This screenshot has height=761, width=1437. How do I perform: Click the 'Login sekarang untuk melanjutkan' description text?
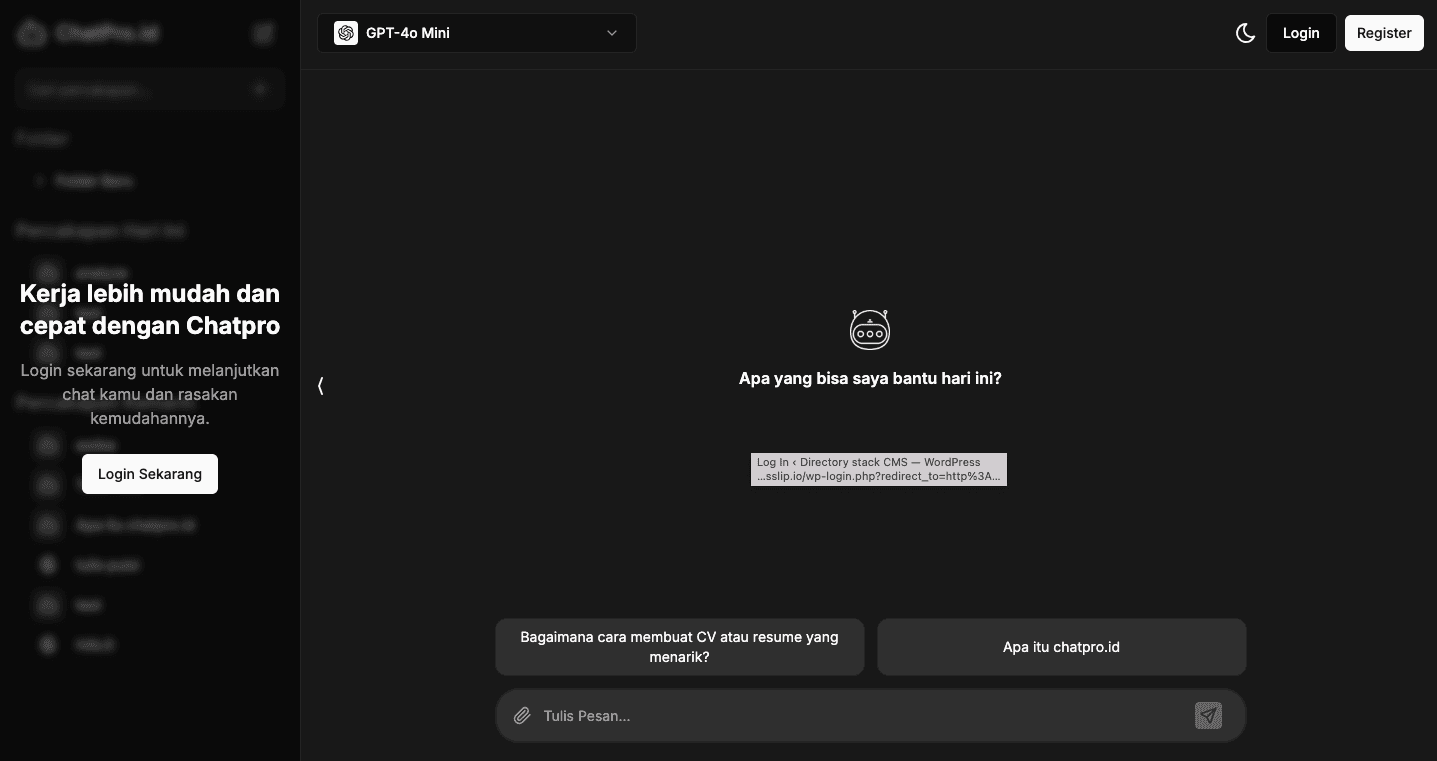click(150, 394)
